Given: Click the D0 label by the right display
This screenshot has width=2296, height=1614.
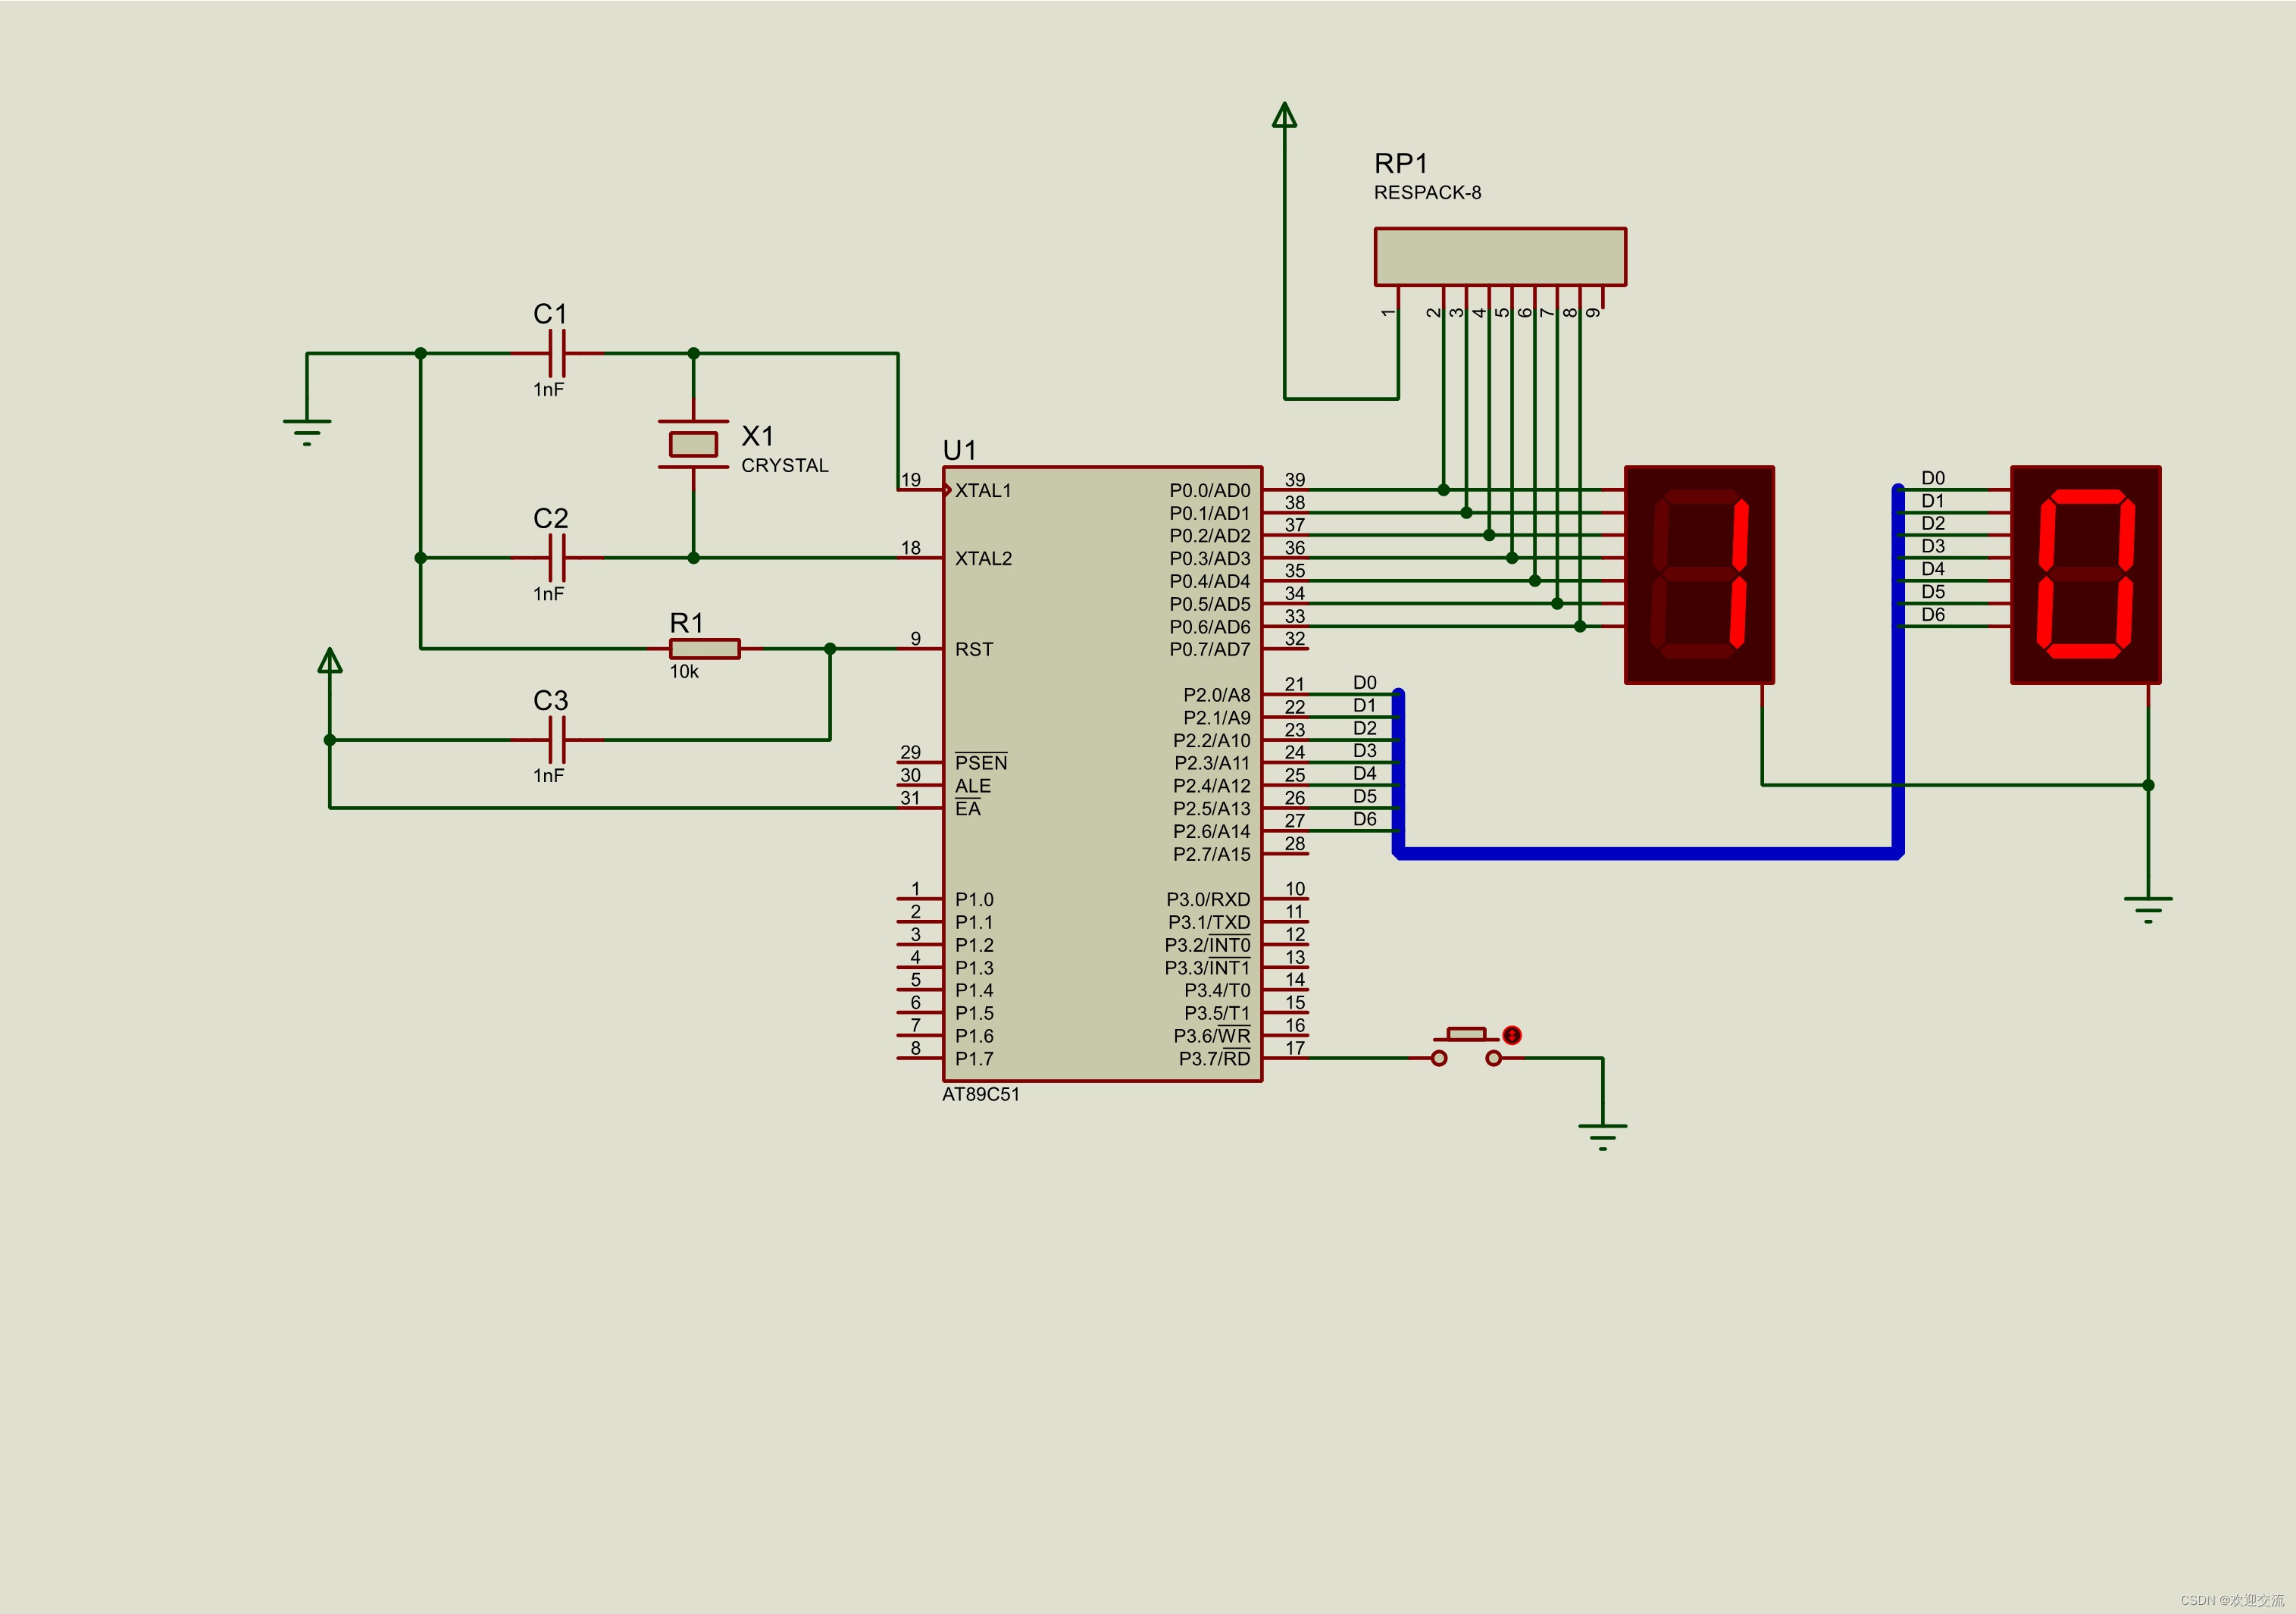Looking at the screenshot, I should [x=1933, y=478].
